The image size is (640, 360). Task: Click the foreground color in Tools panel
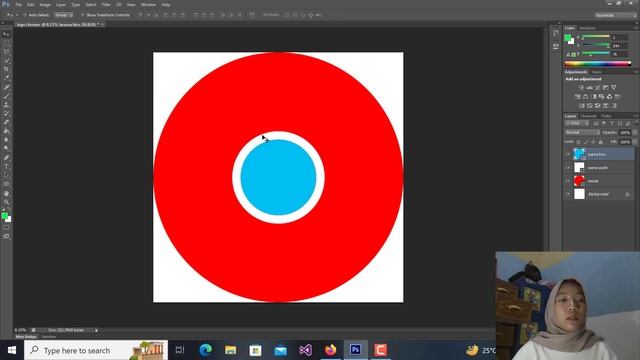[x=4, y=216]
